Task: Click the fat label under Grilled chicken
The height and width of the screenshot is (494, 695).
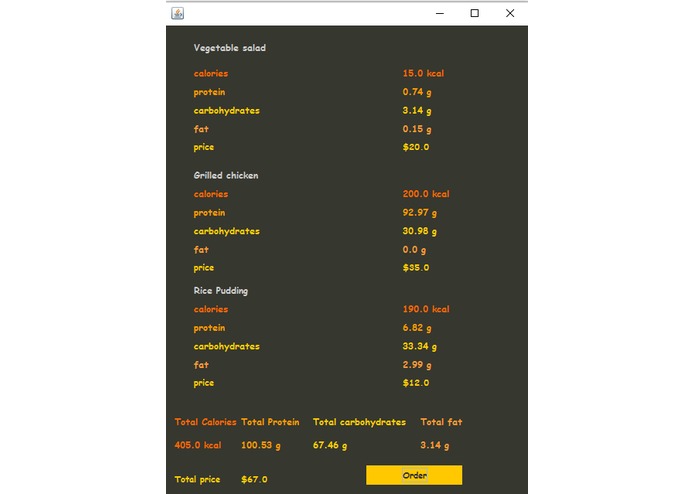Action: [201, 250]
